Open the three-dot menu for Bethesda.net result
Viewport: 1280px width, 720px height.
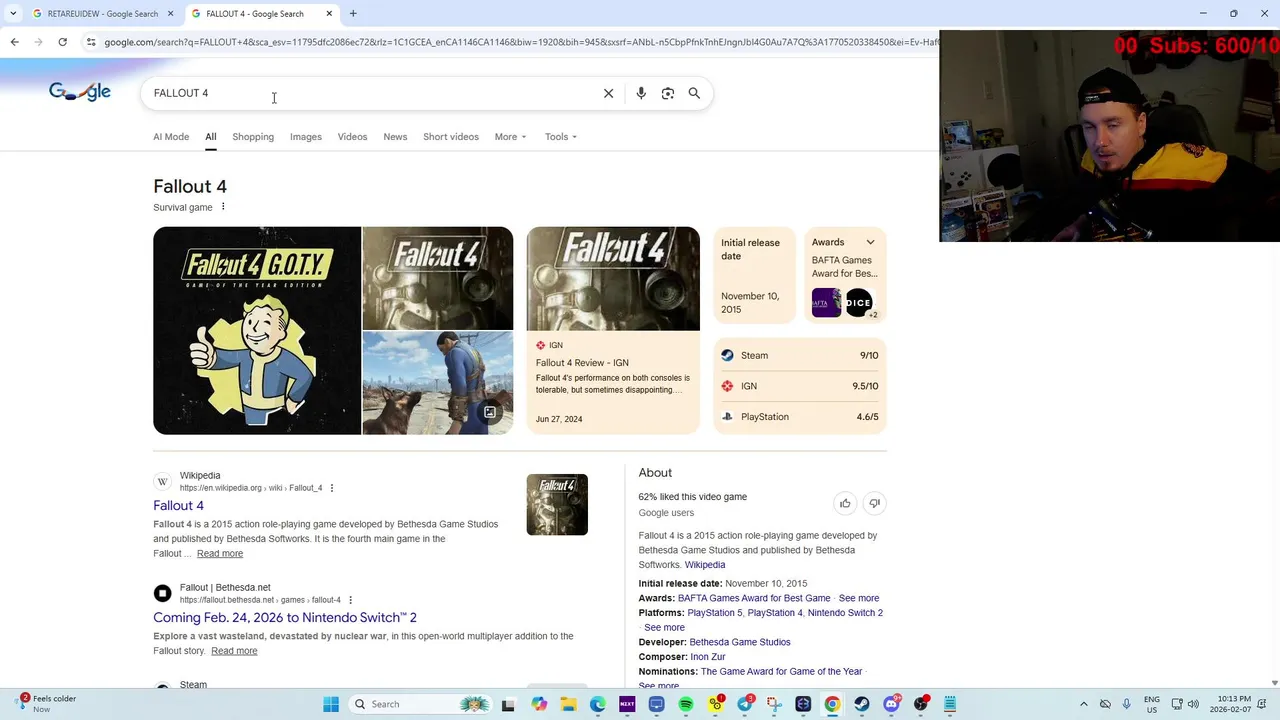tap(350, 600)
